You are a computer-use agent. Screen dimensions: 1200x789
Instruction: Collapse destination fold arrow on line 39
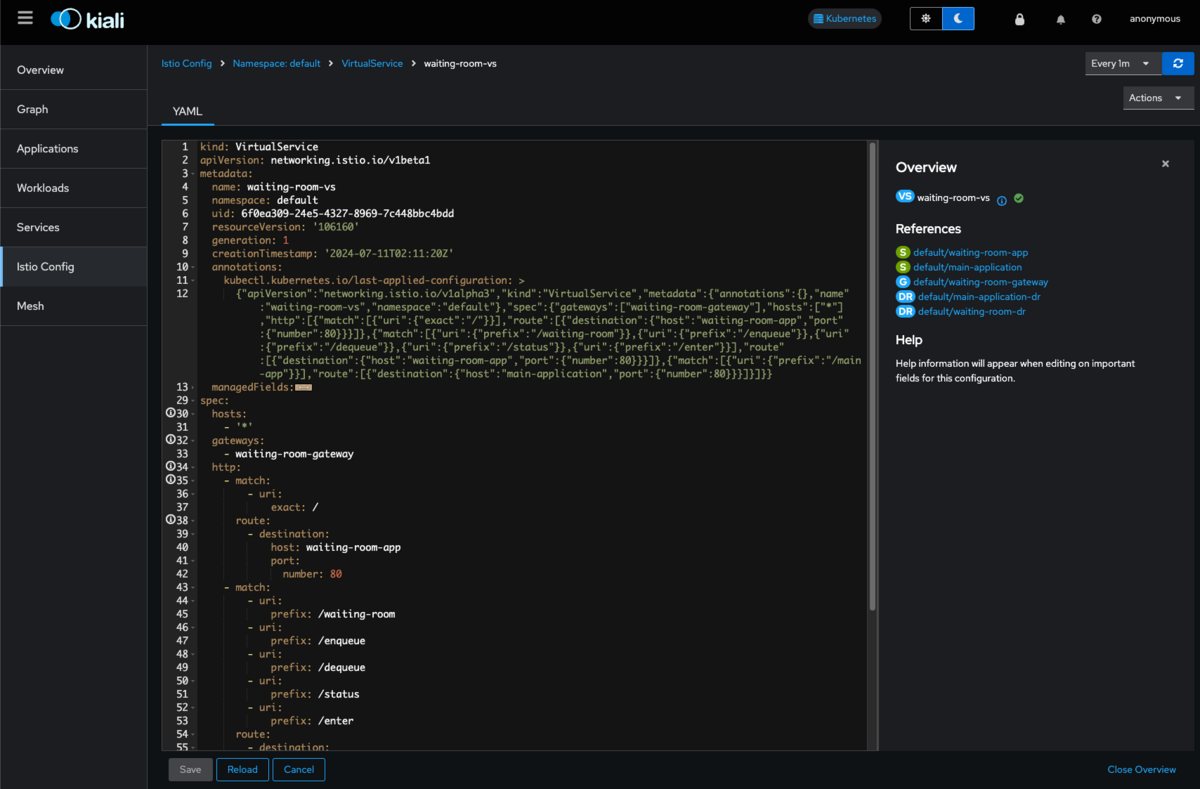click(x=193, y=534)
